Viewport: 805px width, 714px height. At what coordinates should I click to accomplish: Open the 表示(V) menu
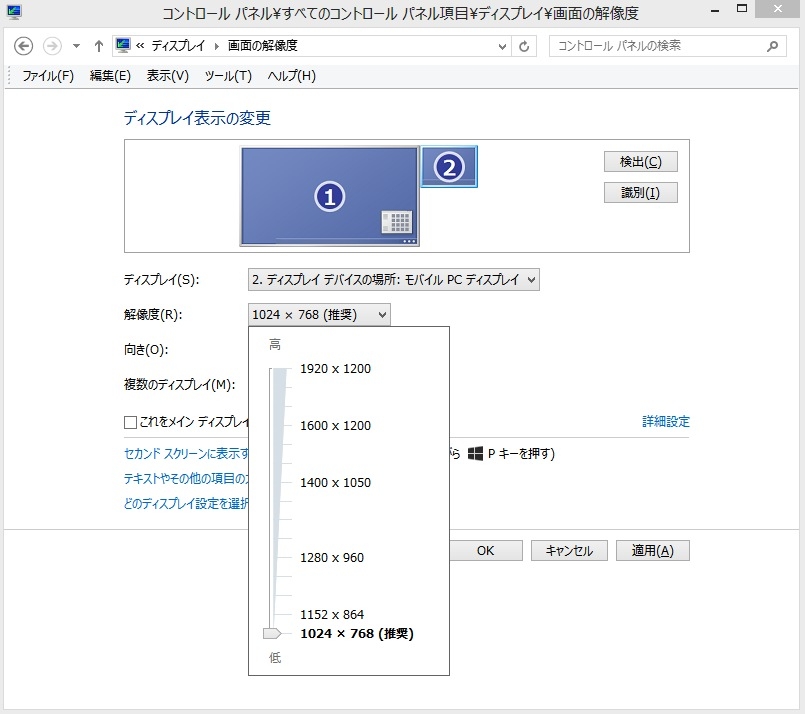pyautogui.click(x=167, y=76)
